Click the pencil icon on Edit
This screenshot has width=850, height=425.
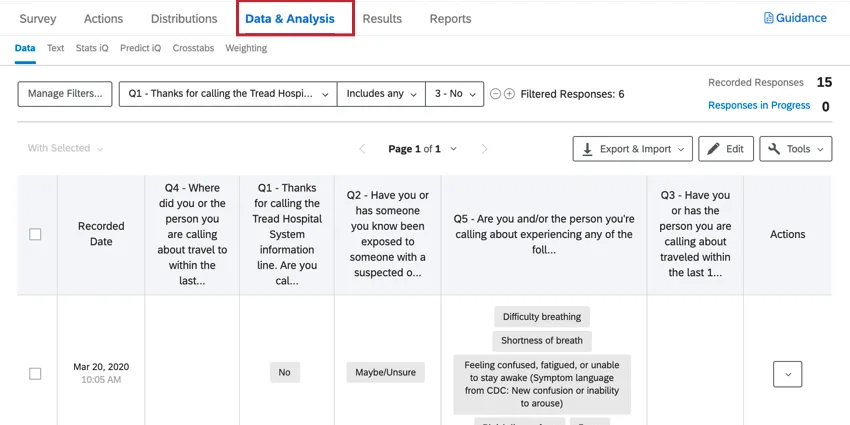(x=713, y=149)
